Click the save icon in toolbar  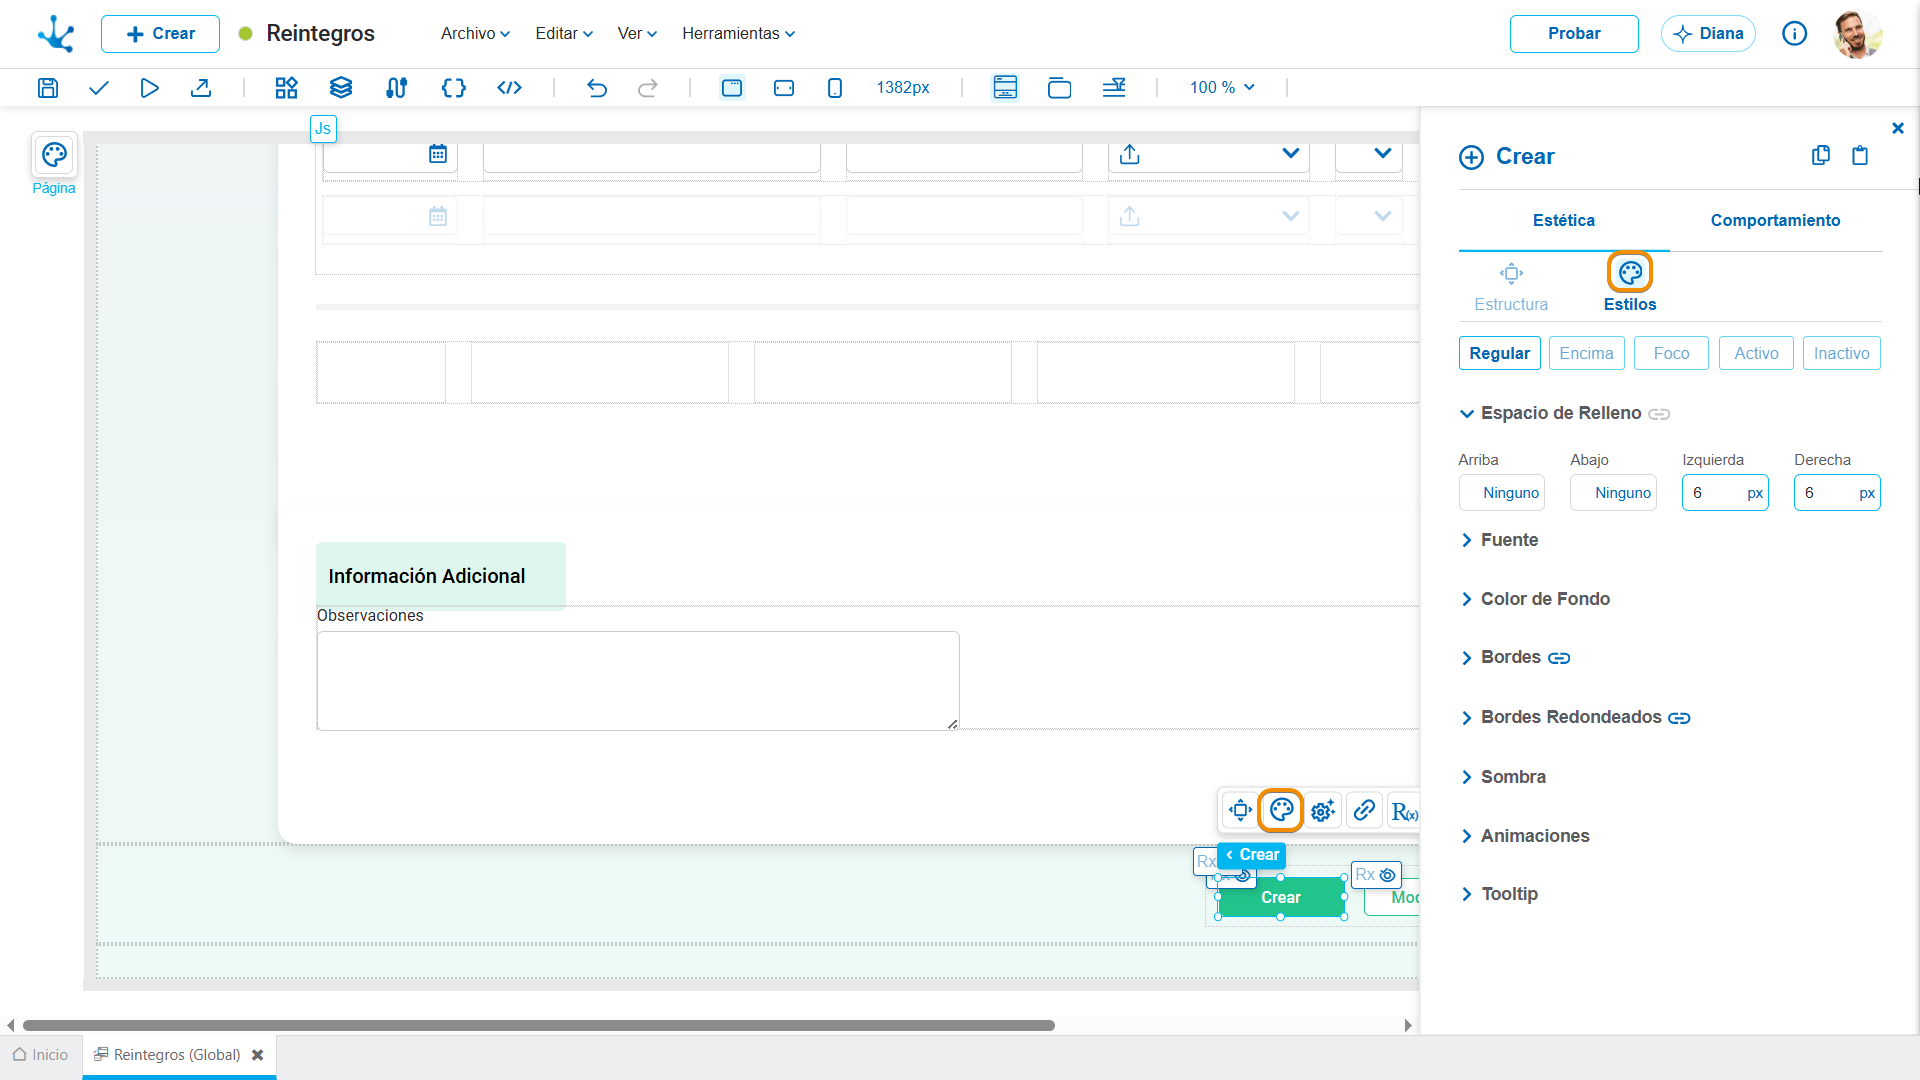tap(47, 88)
